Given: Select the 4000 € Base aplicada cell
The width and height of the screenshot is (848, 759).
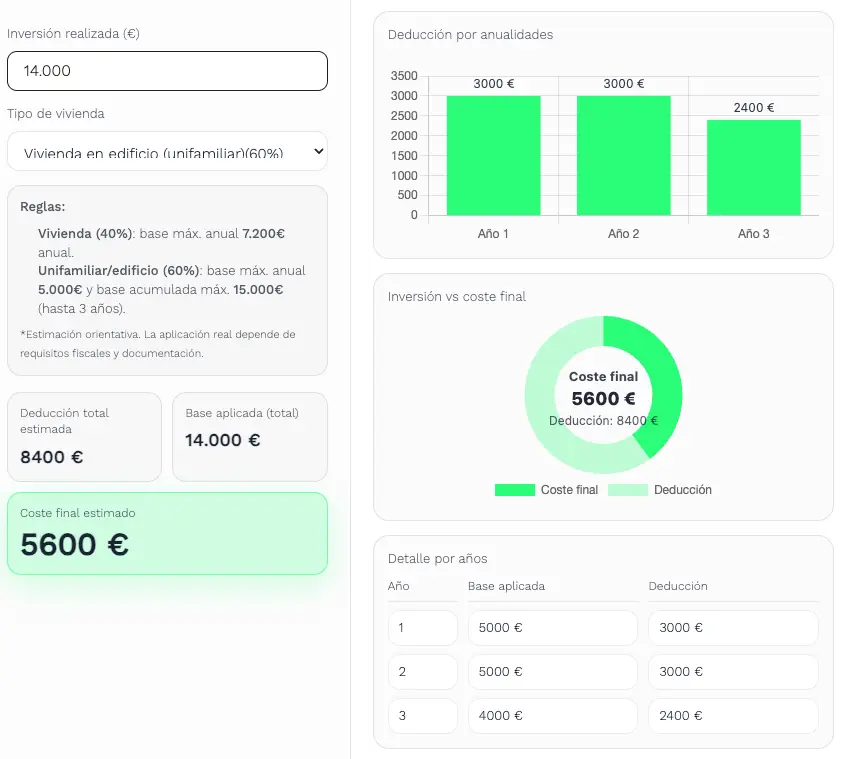Looking at the screenshot, I should tap(552, 716).
